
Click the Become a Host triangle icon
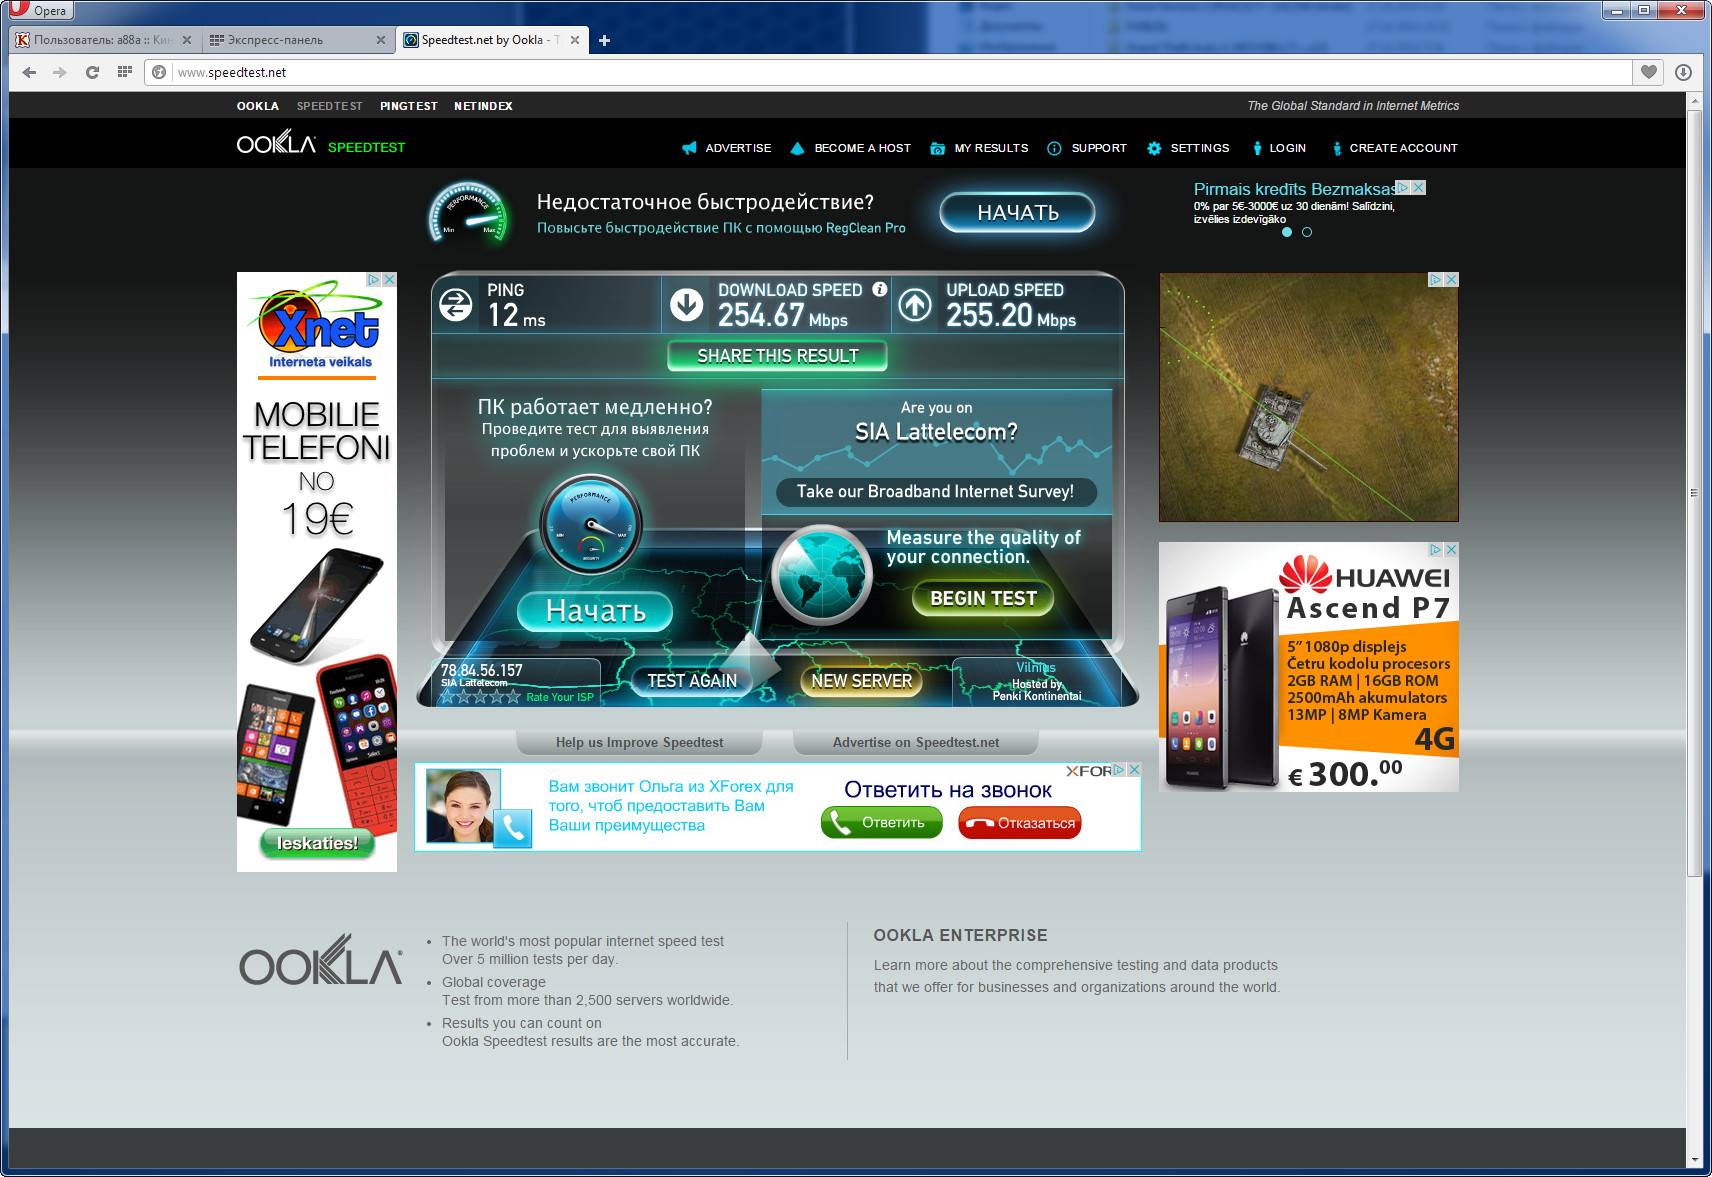[x=797, y=148]
